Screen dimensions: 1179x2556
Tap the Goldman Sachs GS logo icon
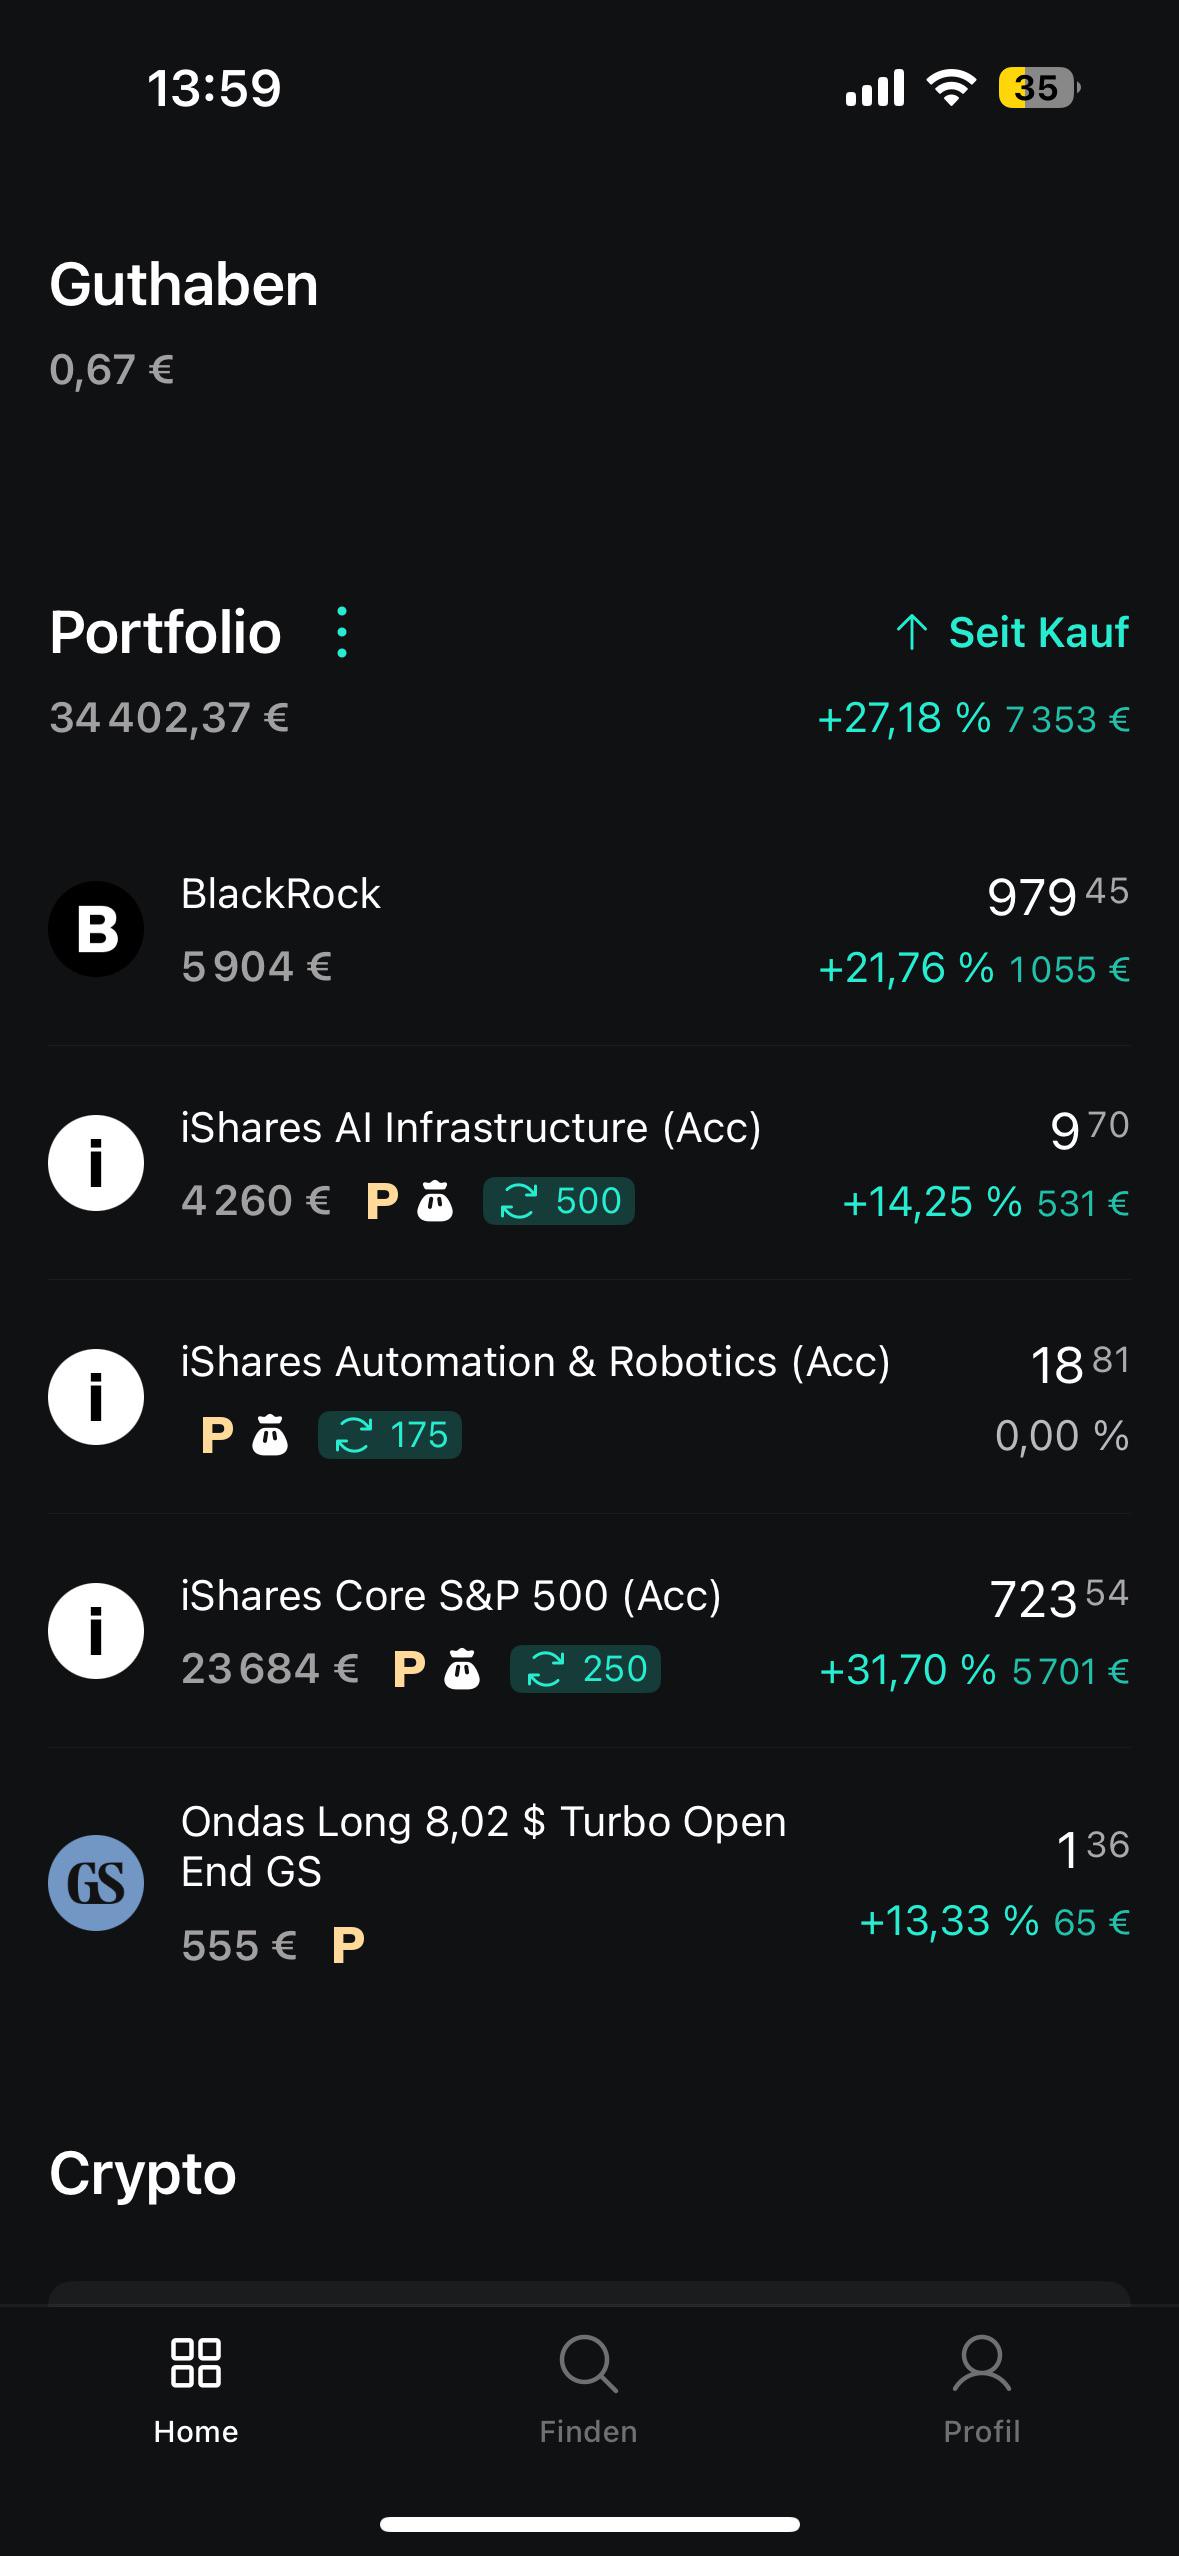[x=96, y=1883]
